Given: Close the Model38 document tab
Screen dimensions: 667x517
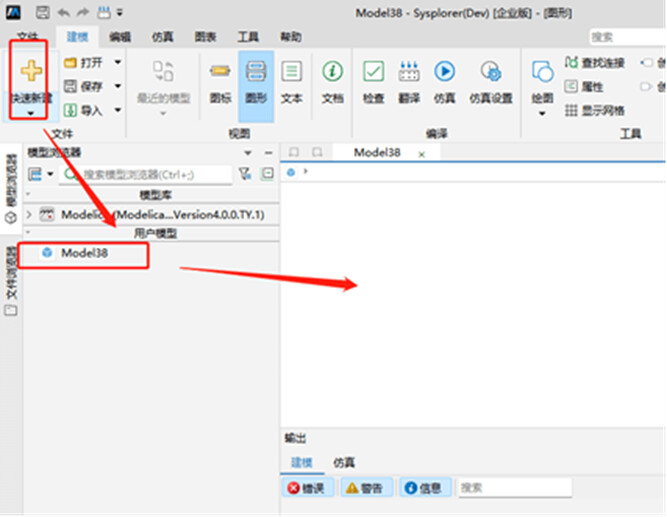Looking at the screenshot, I should coord(422,154).
